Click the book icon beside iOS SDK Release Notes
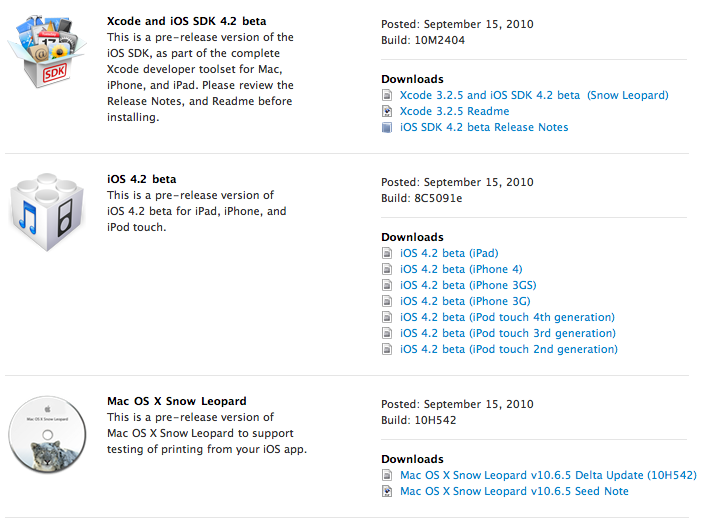704x524 pixels. [387, 128]
